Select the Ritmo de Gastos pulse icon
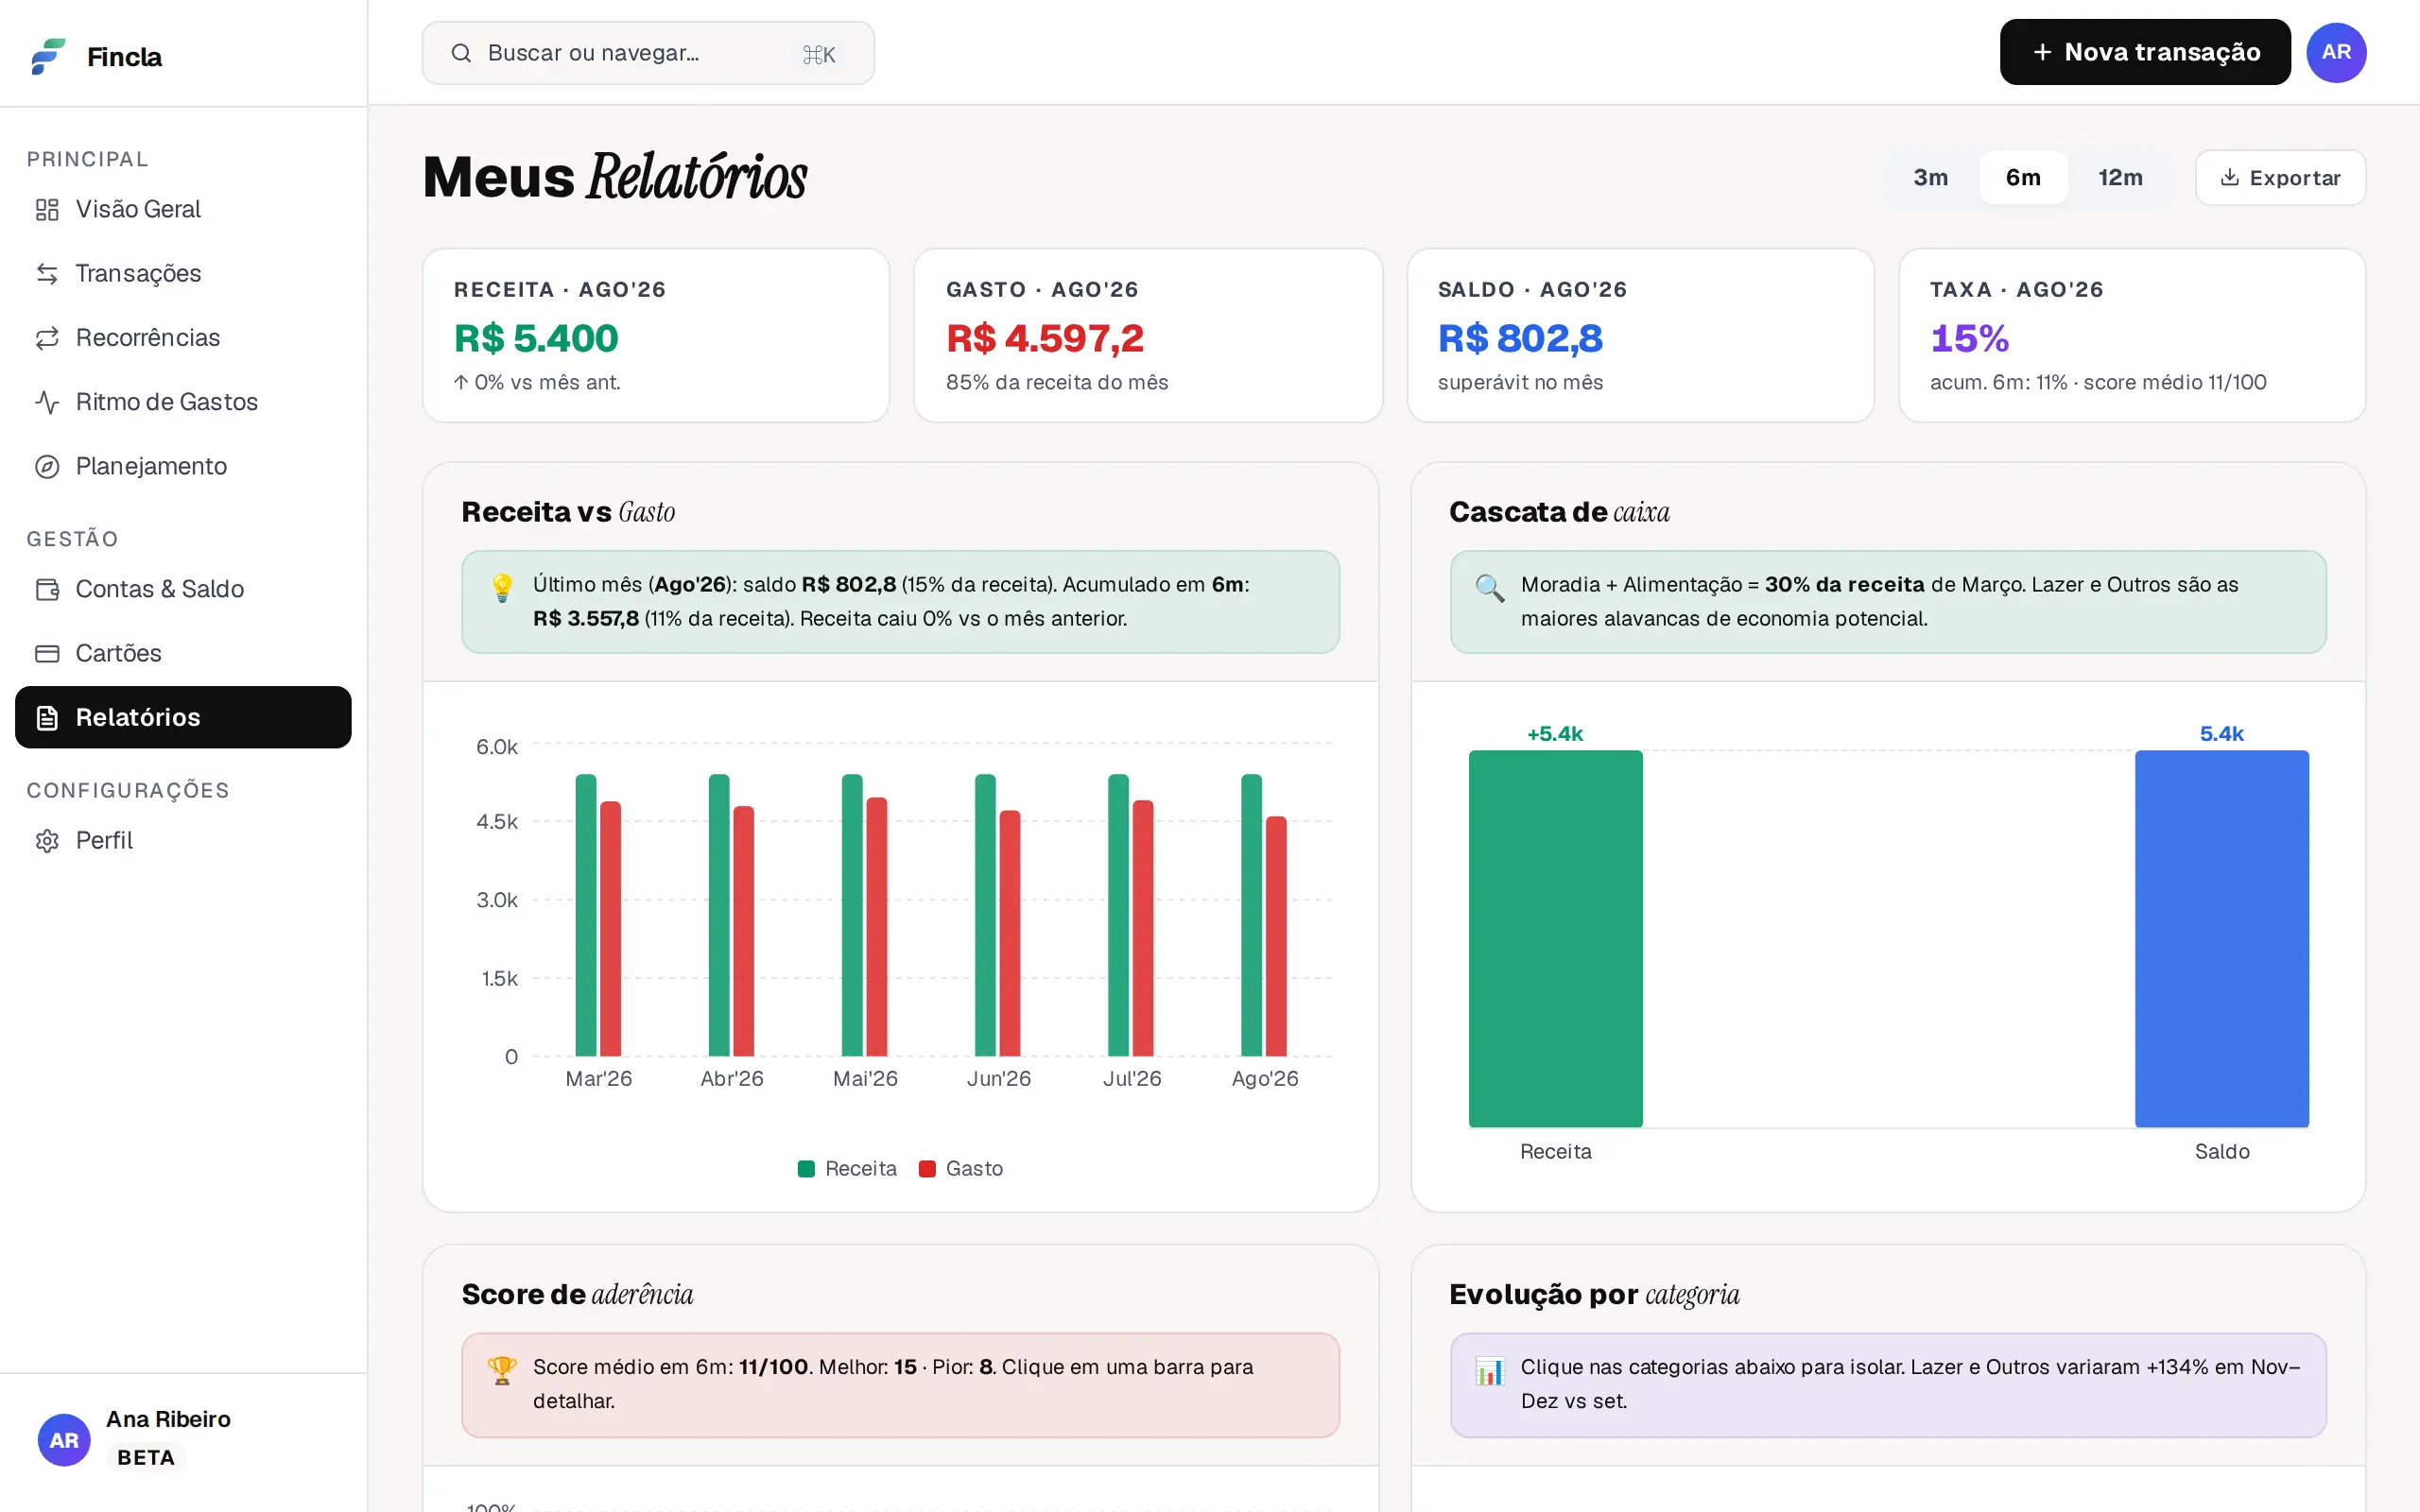 tap(47, 402)
